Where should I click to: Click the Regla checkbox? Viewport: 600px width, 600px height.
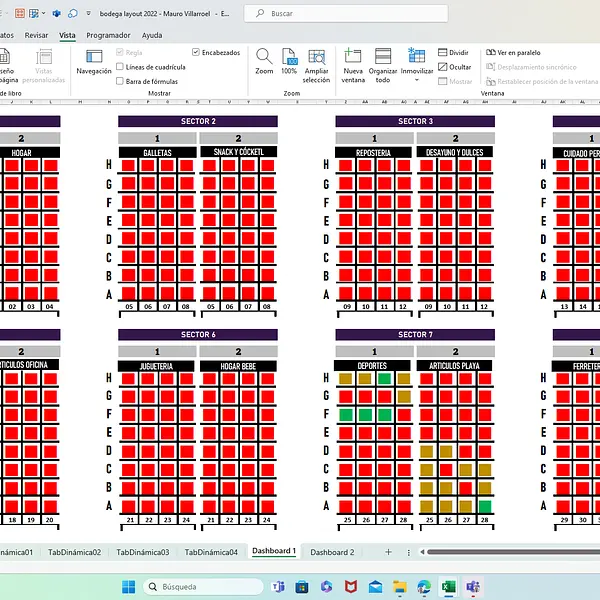tap(120, 52)
